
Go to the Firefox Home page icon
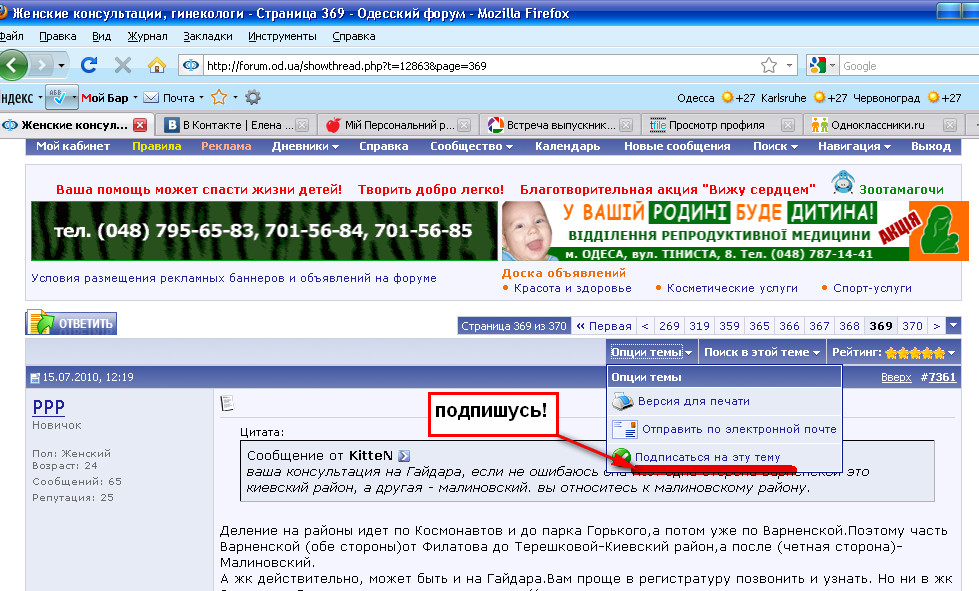[x=156, y=65]
